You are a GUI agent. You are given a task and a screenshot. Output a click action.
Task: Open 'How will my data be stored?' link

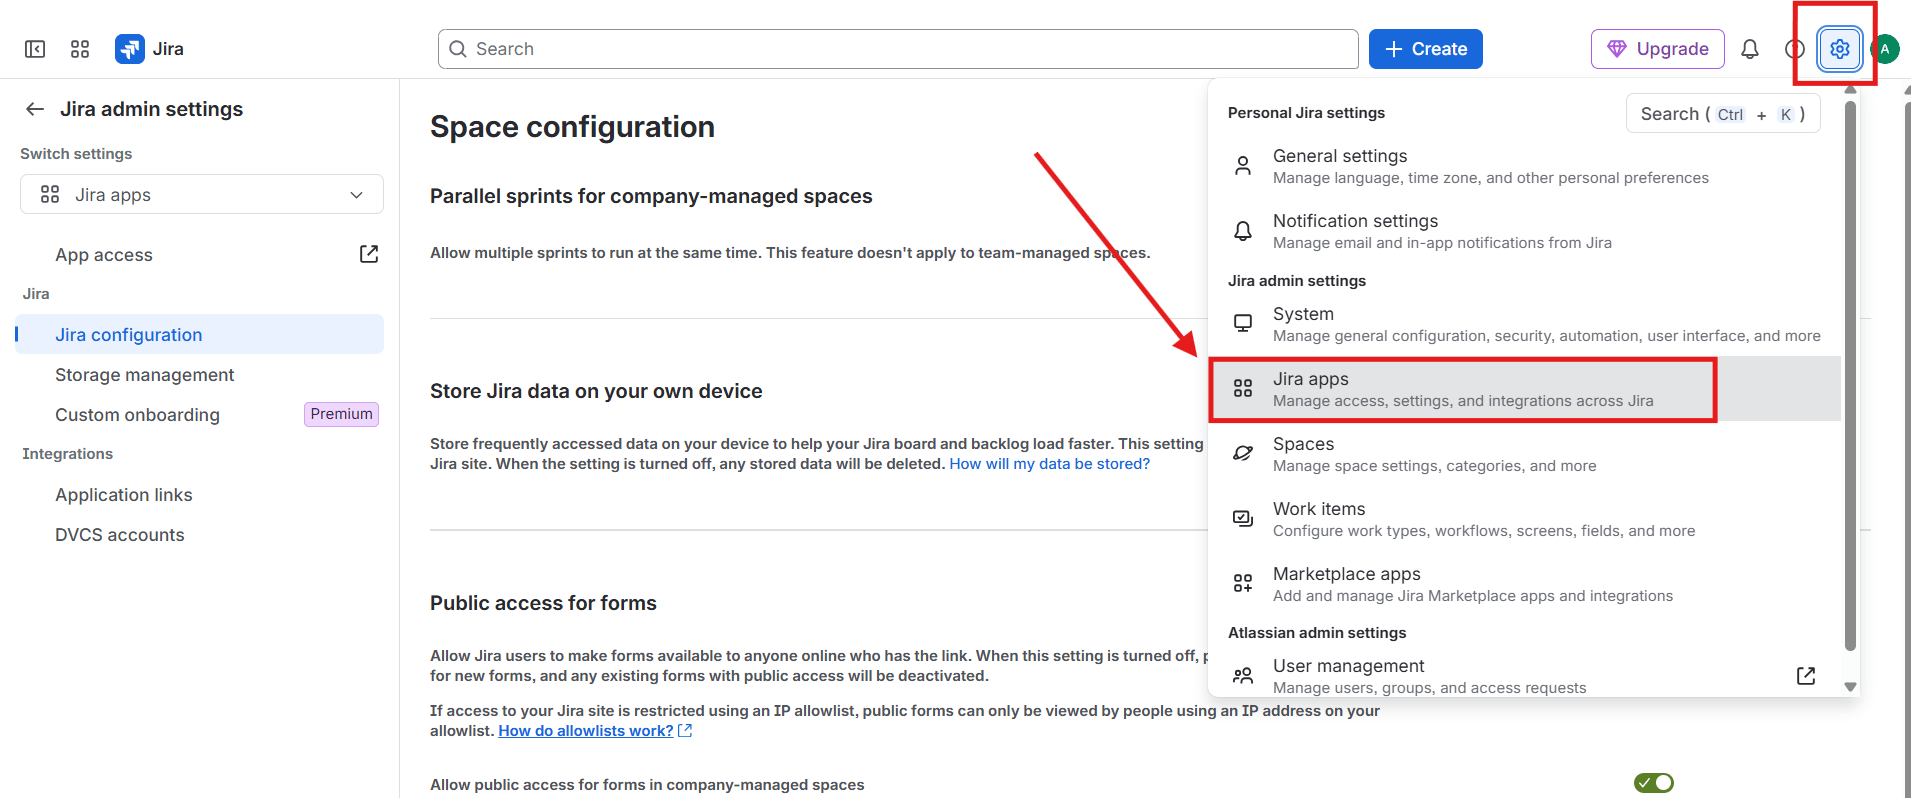tap(1049, 464)
